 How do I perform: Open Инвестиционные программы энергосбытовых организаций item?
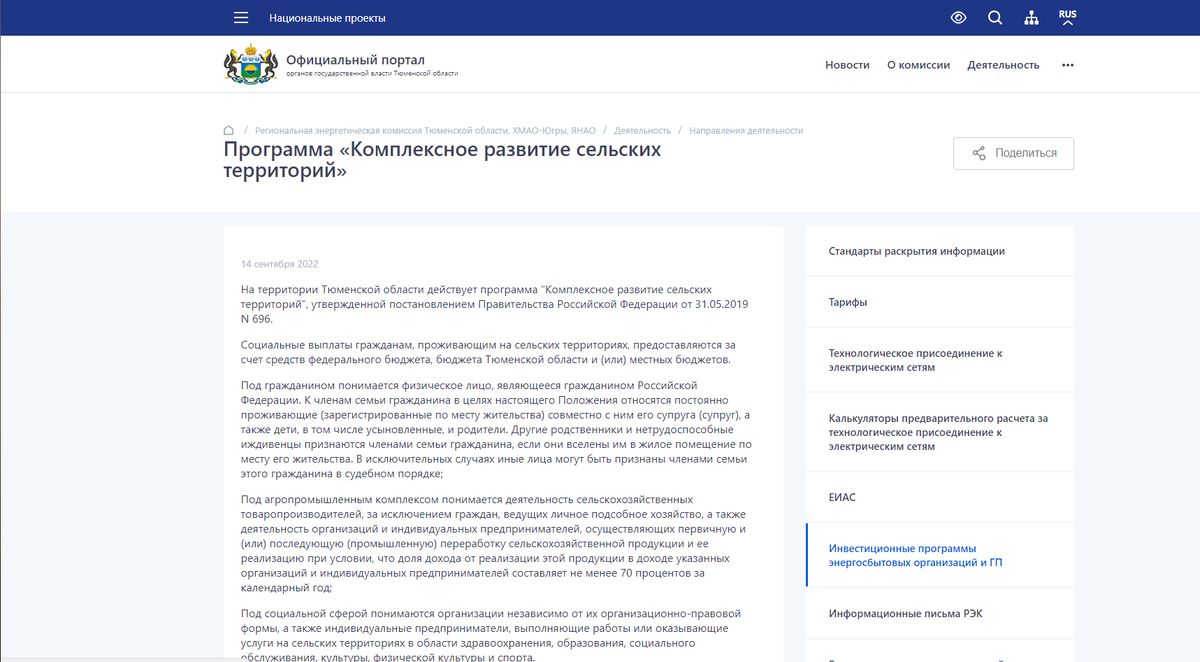pos(939,555)
